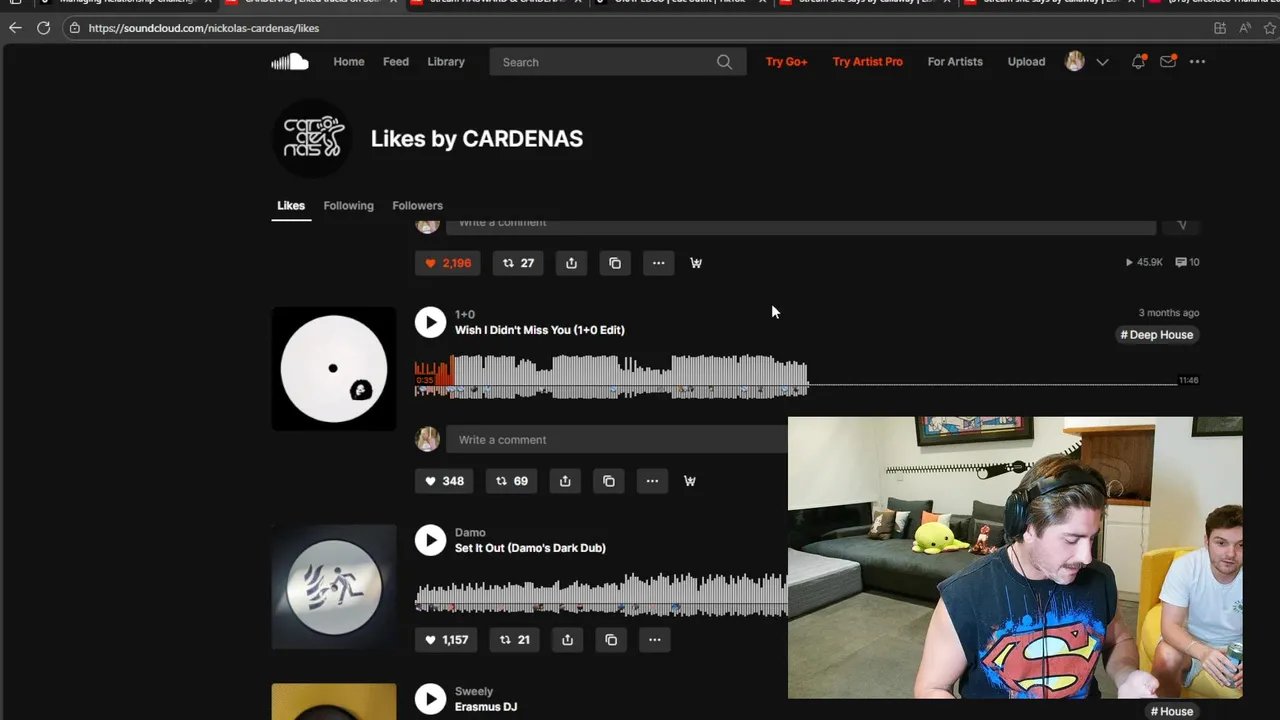
Task: Like the track with 1,157 likes
Action: coord(446,640)
